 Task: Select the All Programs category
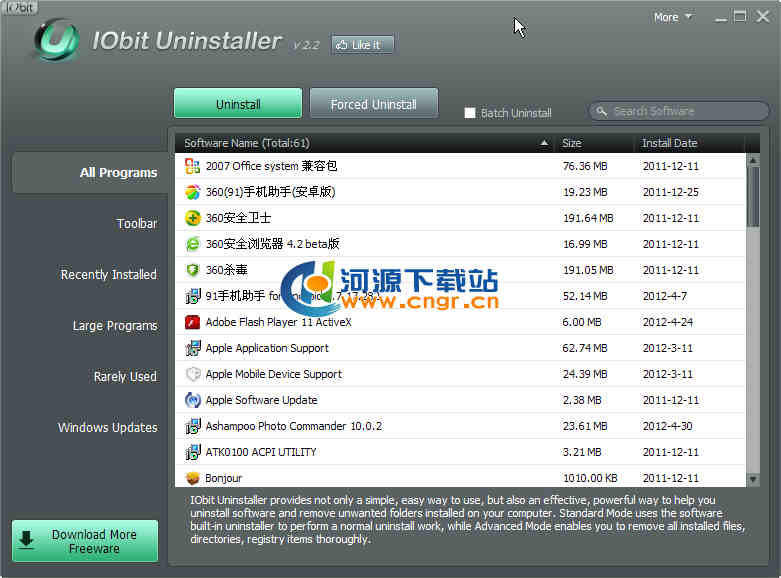tap(90, 172)
